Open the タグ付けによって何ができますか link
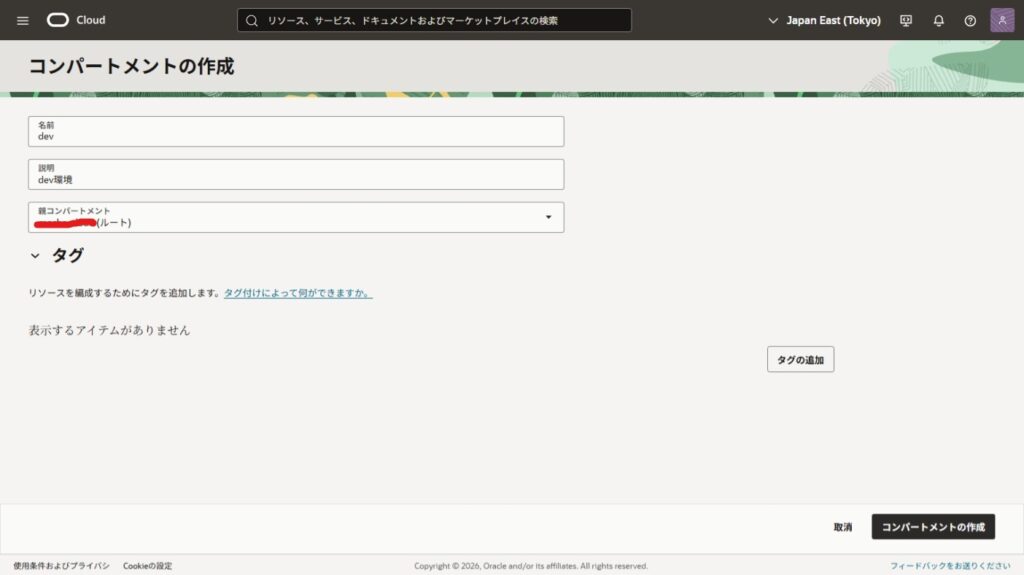Viewport: 1024px width, 575px height. tap(298, 293)
